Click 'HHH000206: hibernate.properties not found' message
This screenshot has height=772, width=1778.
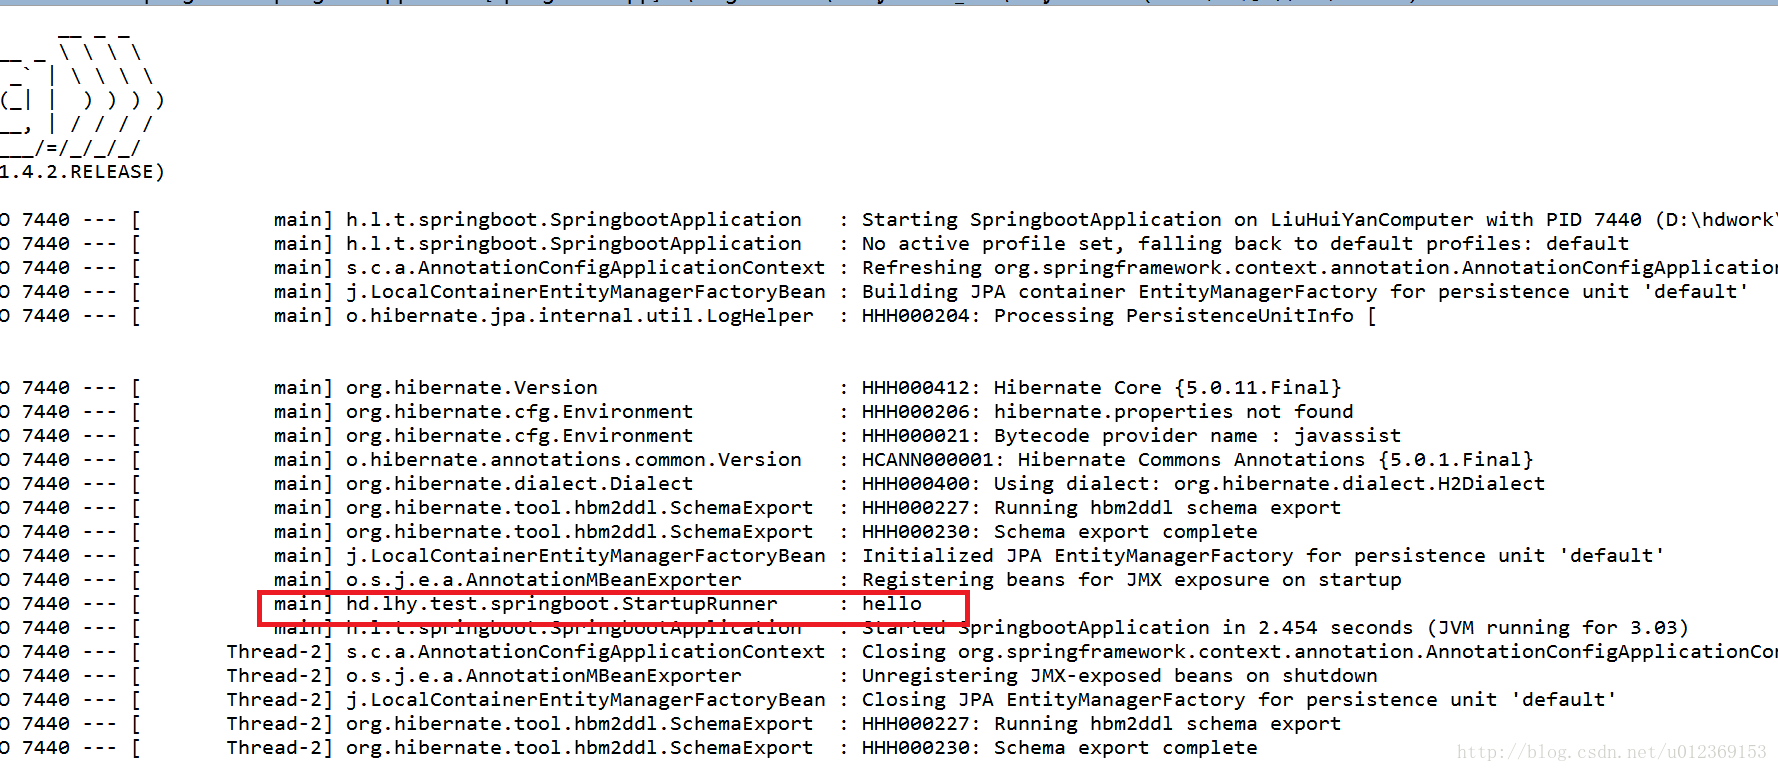click(x=1107, y=412)
